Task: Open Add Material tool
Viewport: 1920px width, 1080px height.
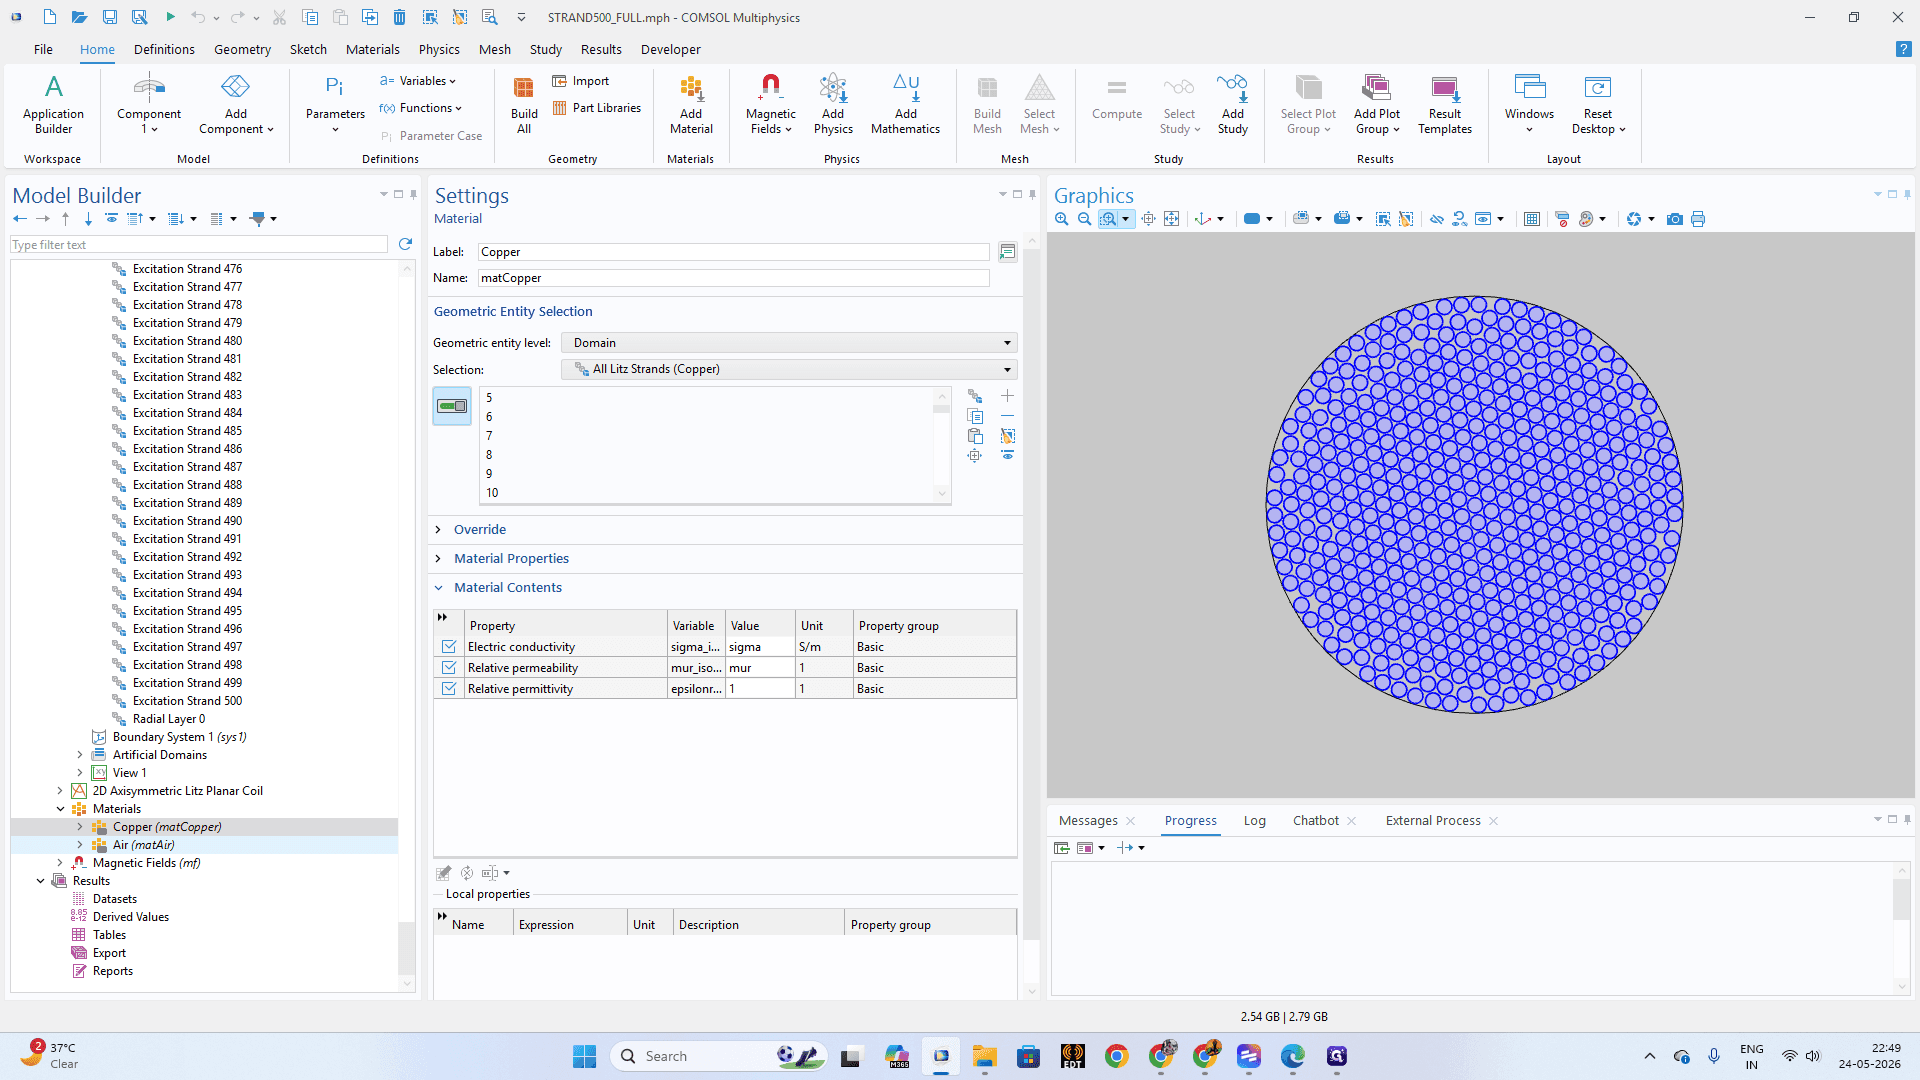Action: tap(691, 104)
